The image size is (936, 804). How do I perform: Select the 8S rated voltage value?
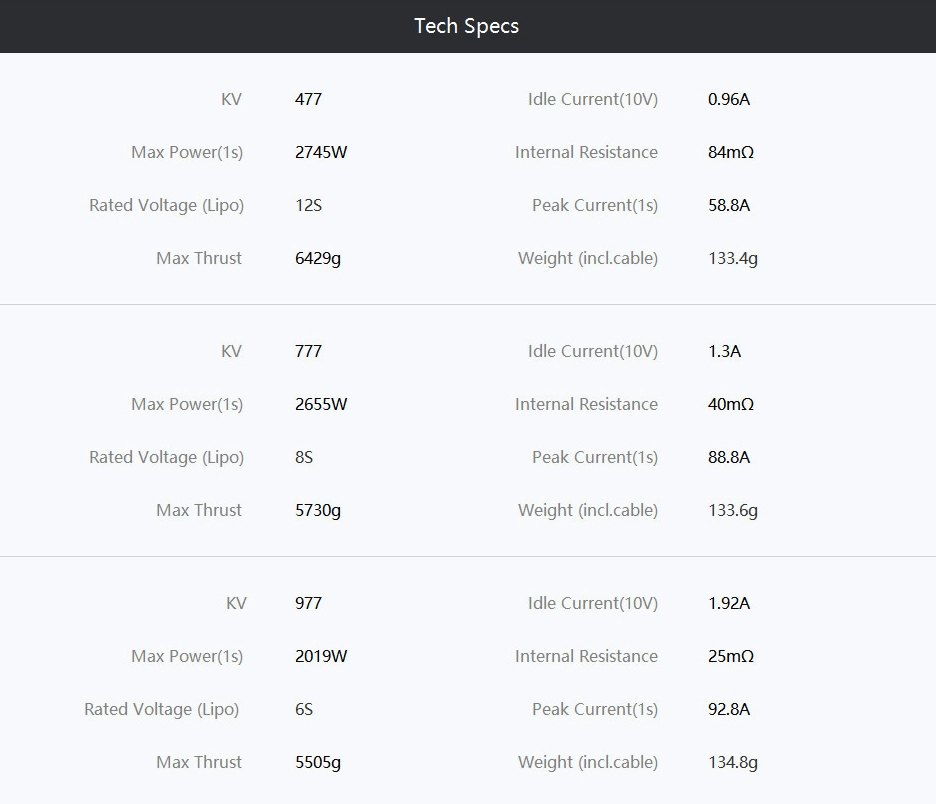pos(304,457)
